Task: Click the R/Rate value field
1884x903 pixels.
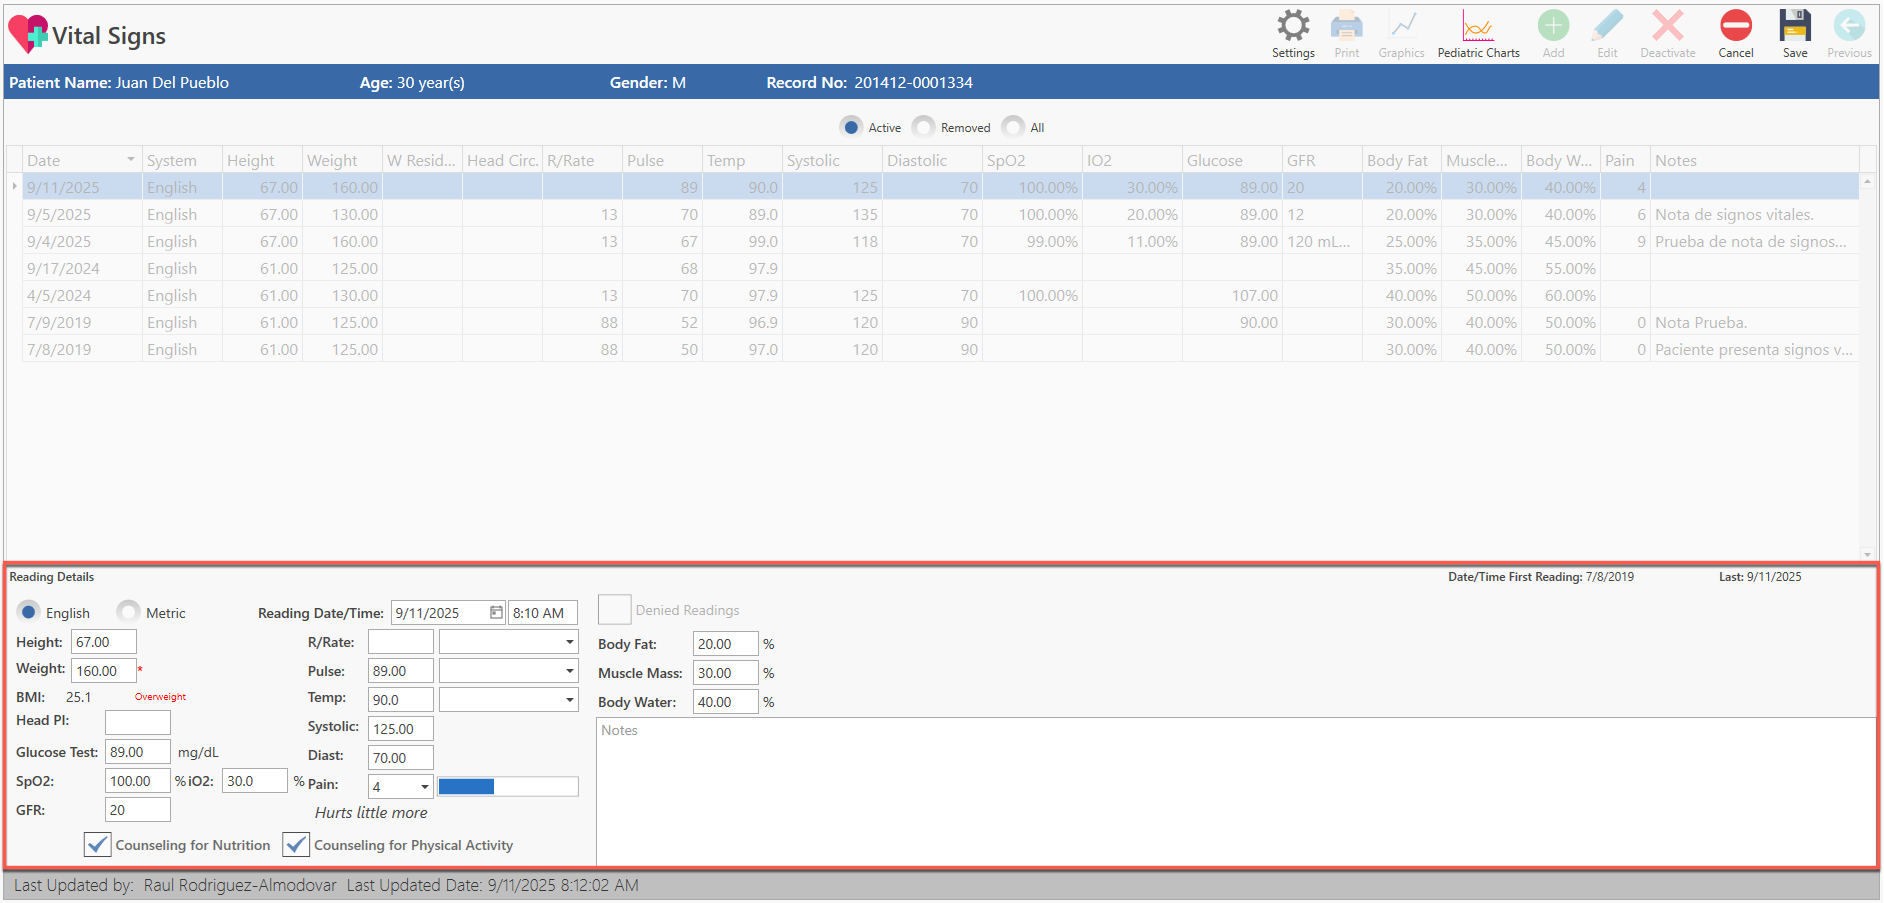Action: click(401, 642)
